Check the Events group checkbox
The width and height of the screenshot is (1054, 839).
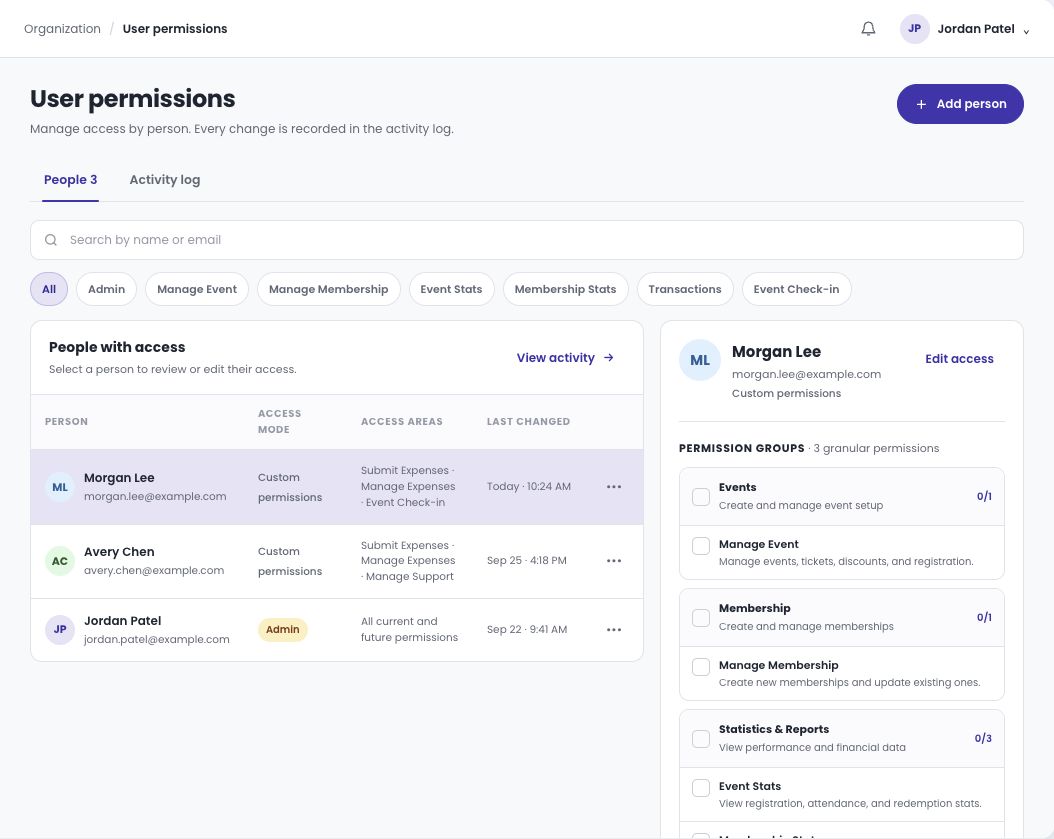(701, 497)
